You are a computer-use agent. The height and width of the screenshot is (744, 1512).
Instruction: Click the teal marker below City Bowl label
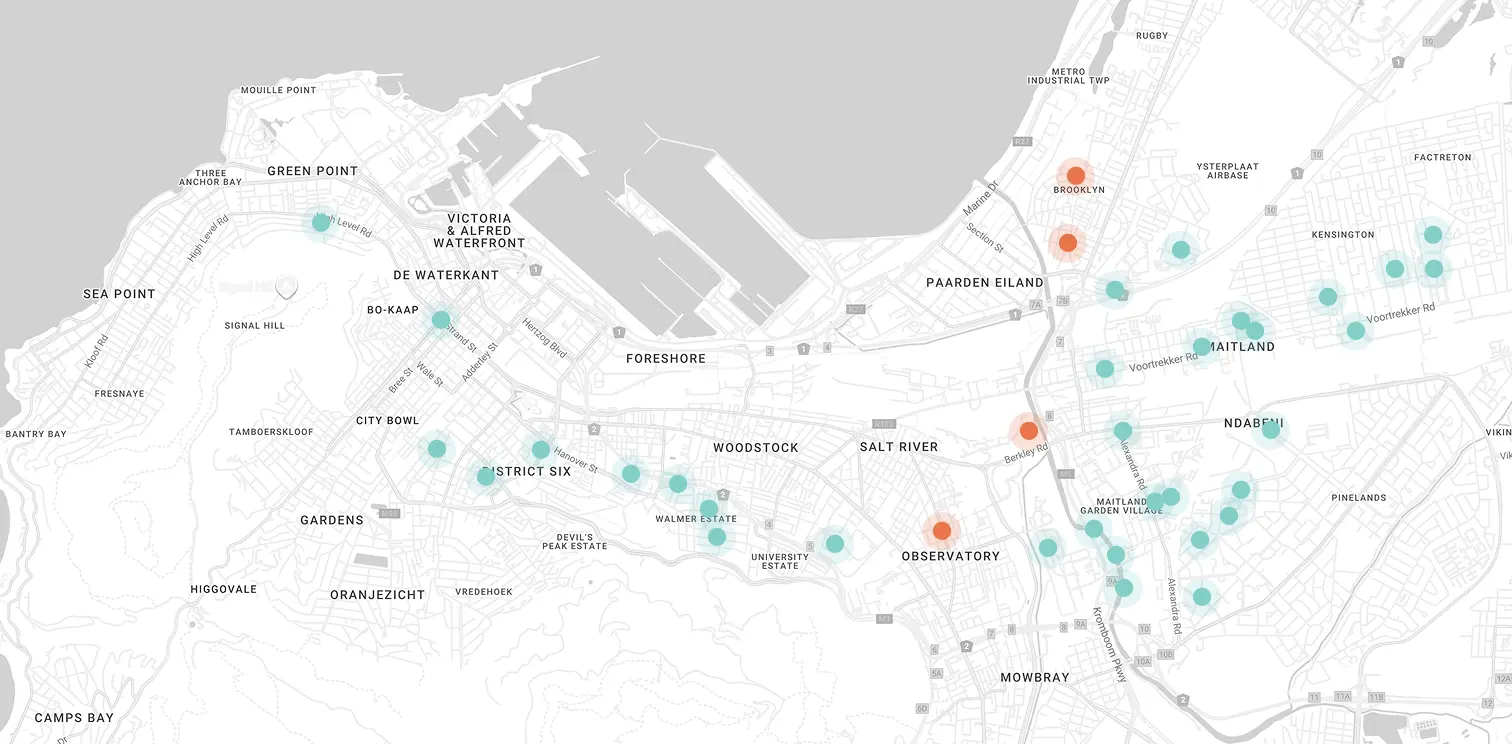[437, 449]
